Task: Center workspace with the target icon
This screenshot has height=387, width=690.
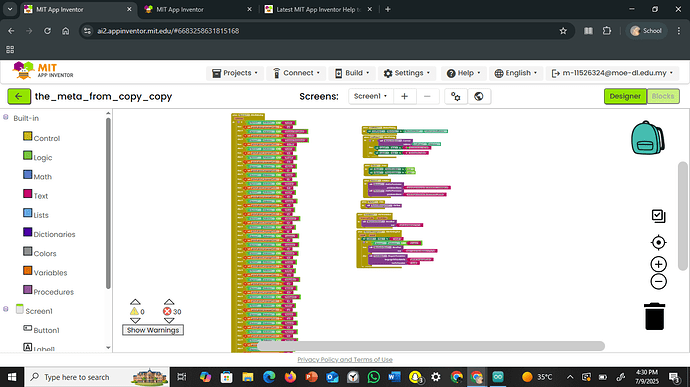Action: pyautogui.click(x=658, y=243)
